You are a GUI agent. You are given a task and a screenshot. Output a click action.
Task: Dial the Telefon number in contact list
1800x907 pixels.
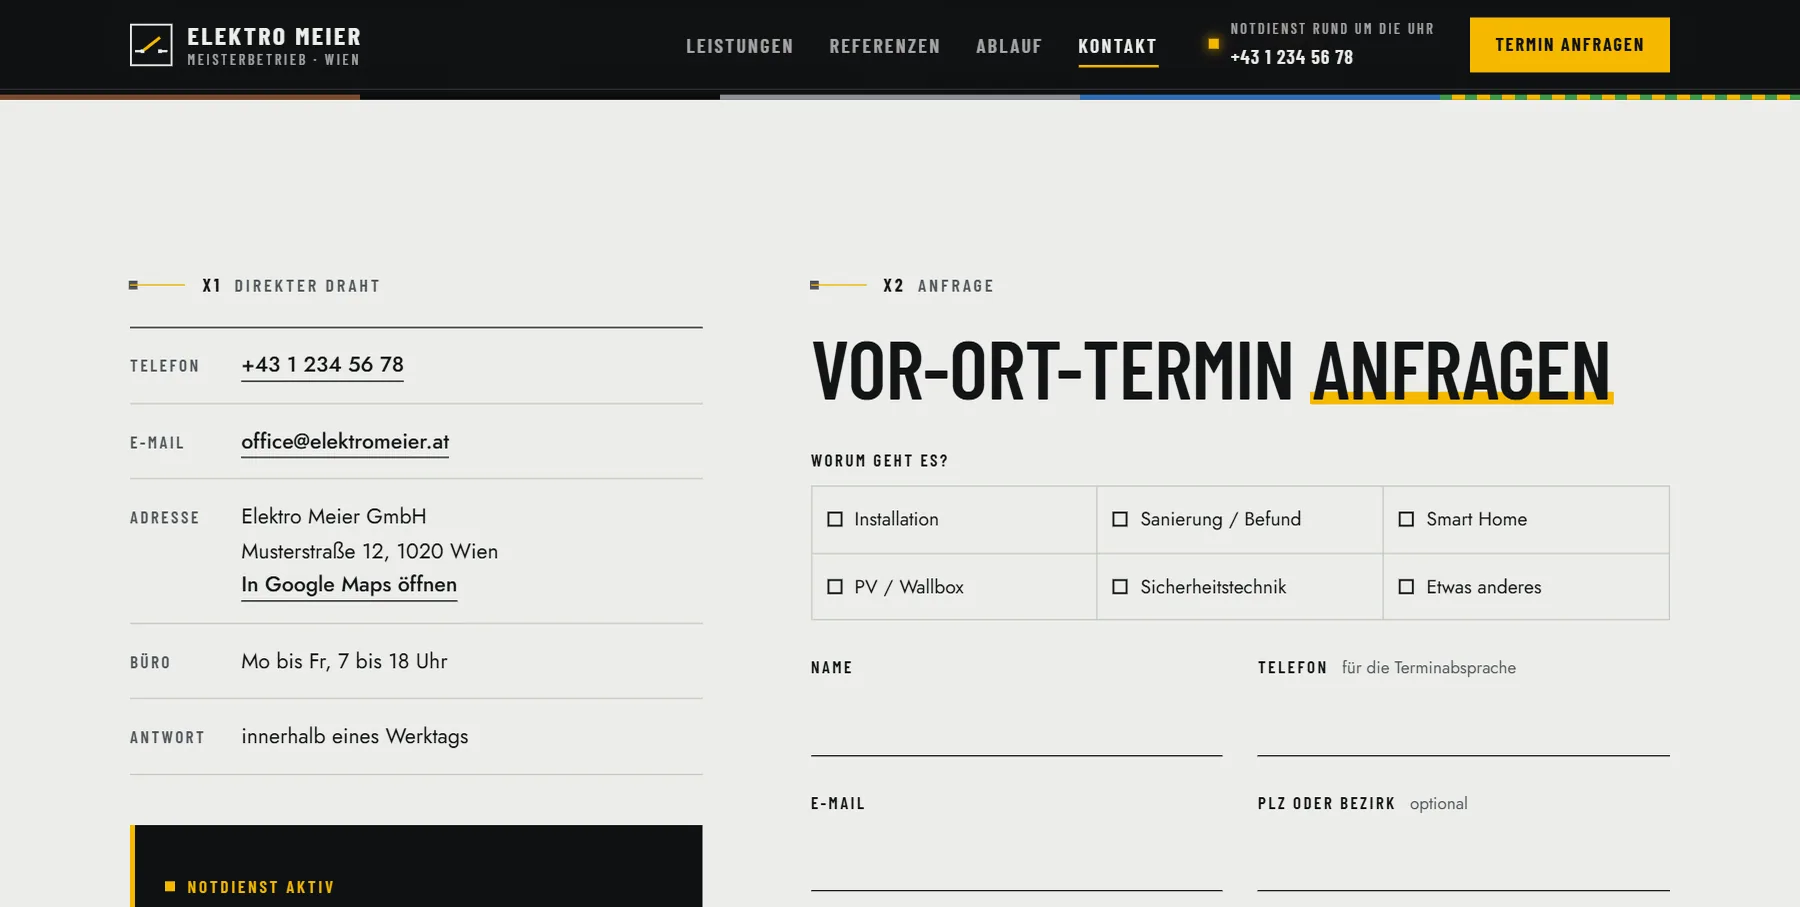(x=322, y=365)
